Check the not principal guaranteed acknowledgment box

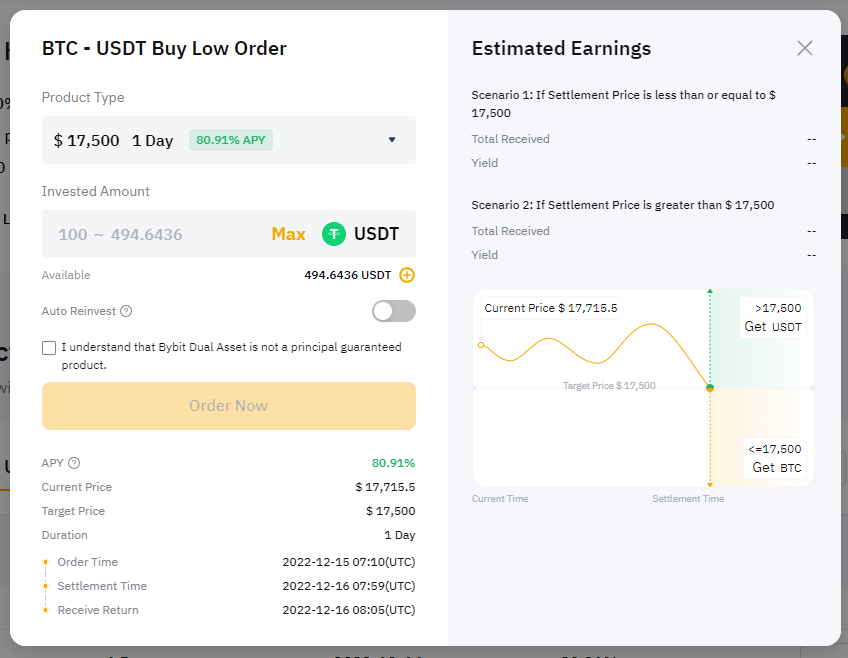49,348
